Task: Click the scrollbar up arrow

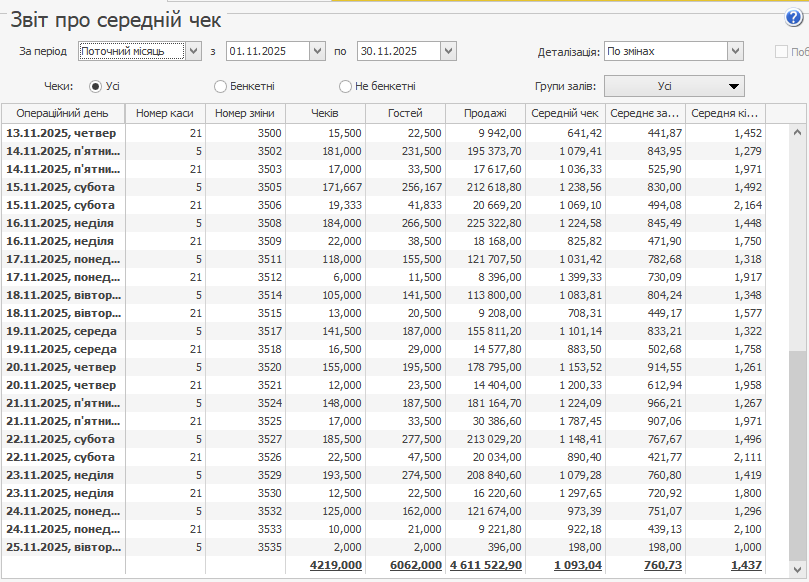Action: tap(797, 131)
